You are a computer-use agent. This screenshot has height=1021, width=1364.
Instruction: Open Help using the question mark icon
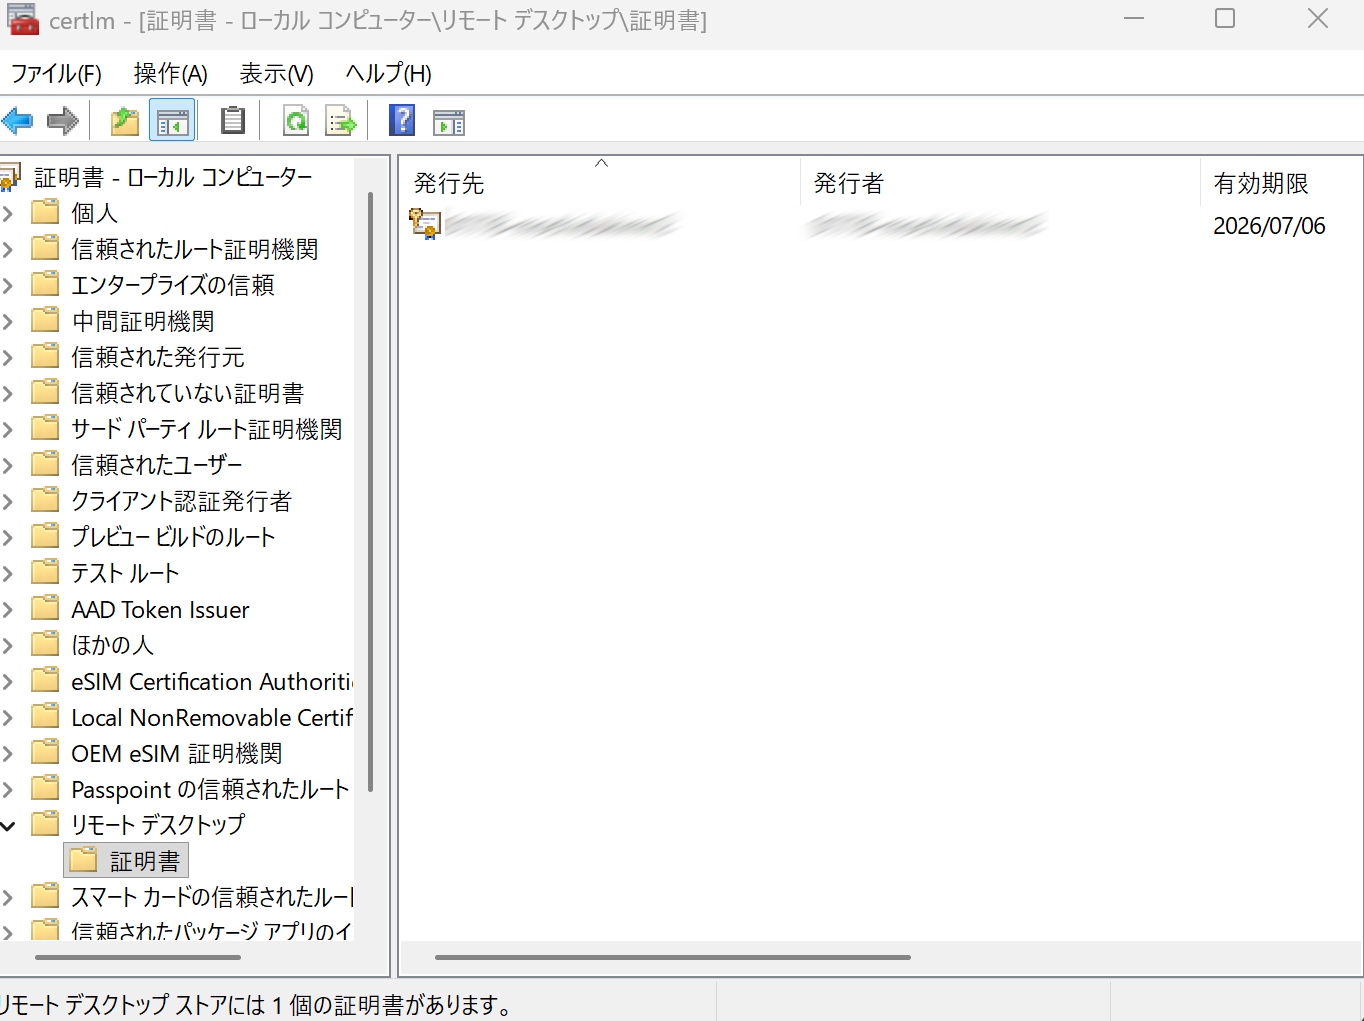coord(401,120)
